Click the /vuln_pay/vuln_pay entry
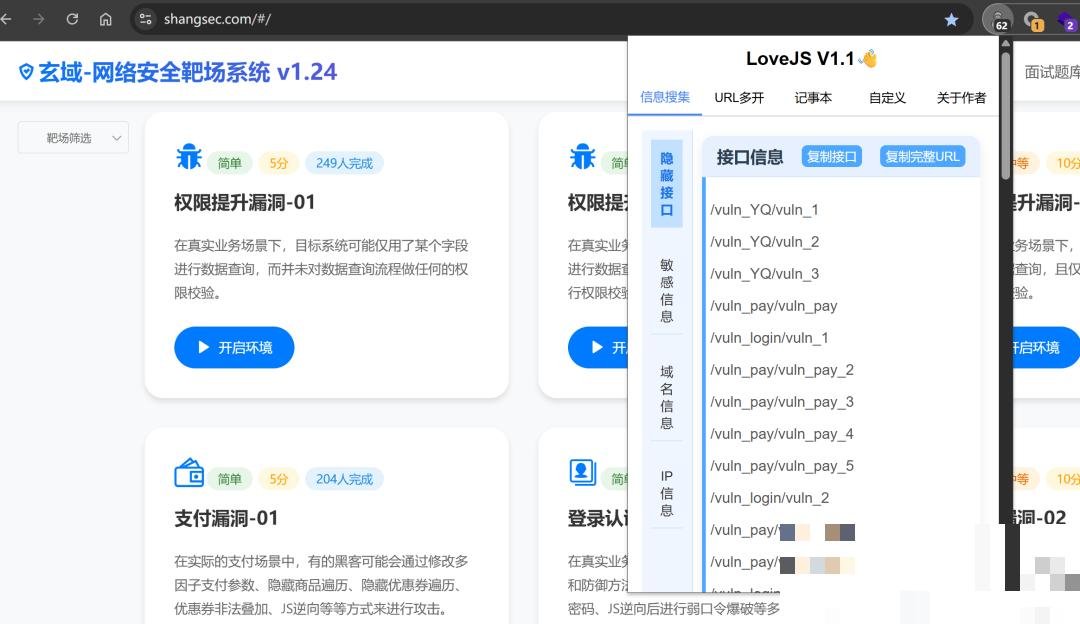Screen dimensions: 1080x624 click(x=773, y=306)
